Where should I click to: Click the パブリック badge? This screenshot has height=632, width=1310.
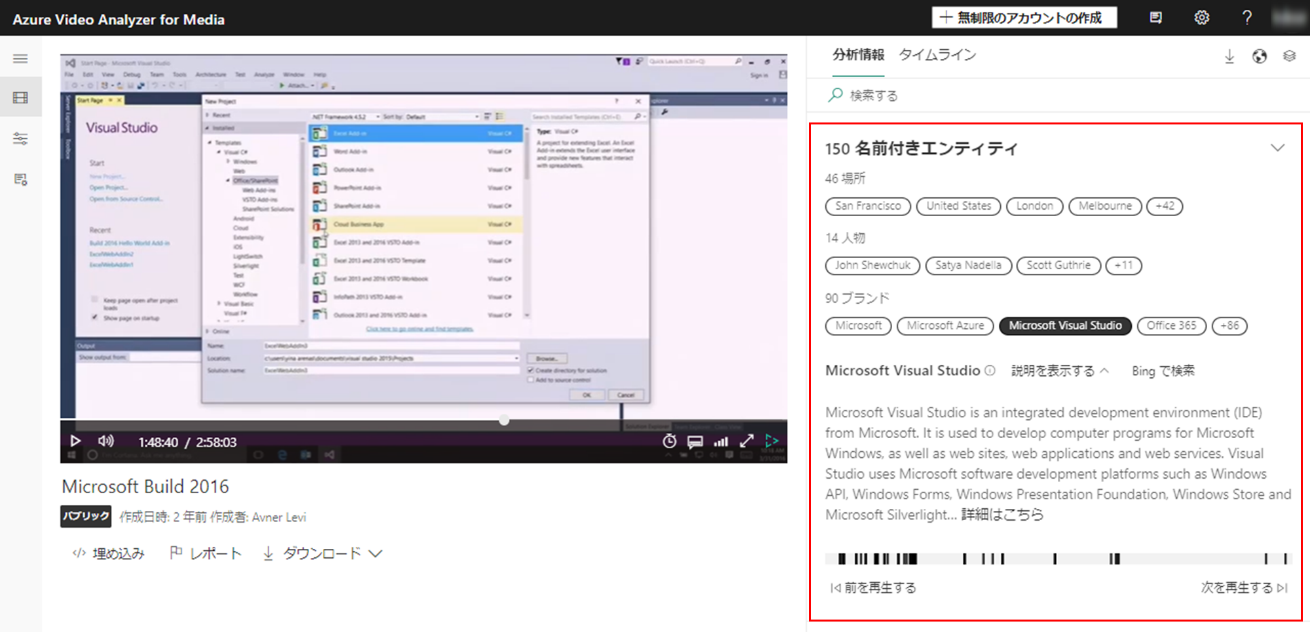click(x=86, y=517)
